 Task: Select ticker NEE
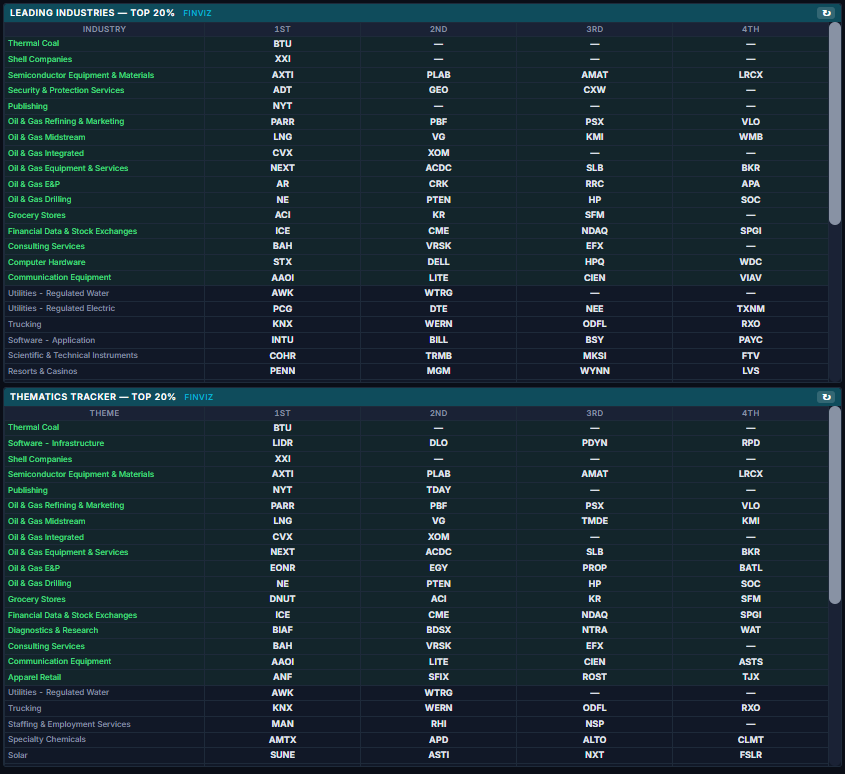(x=594, y=309)
